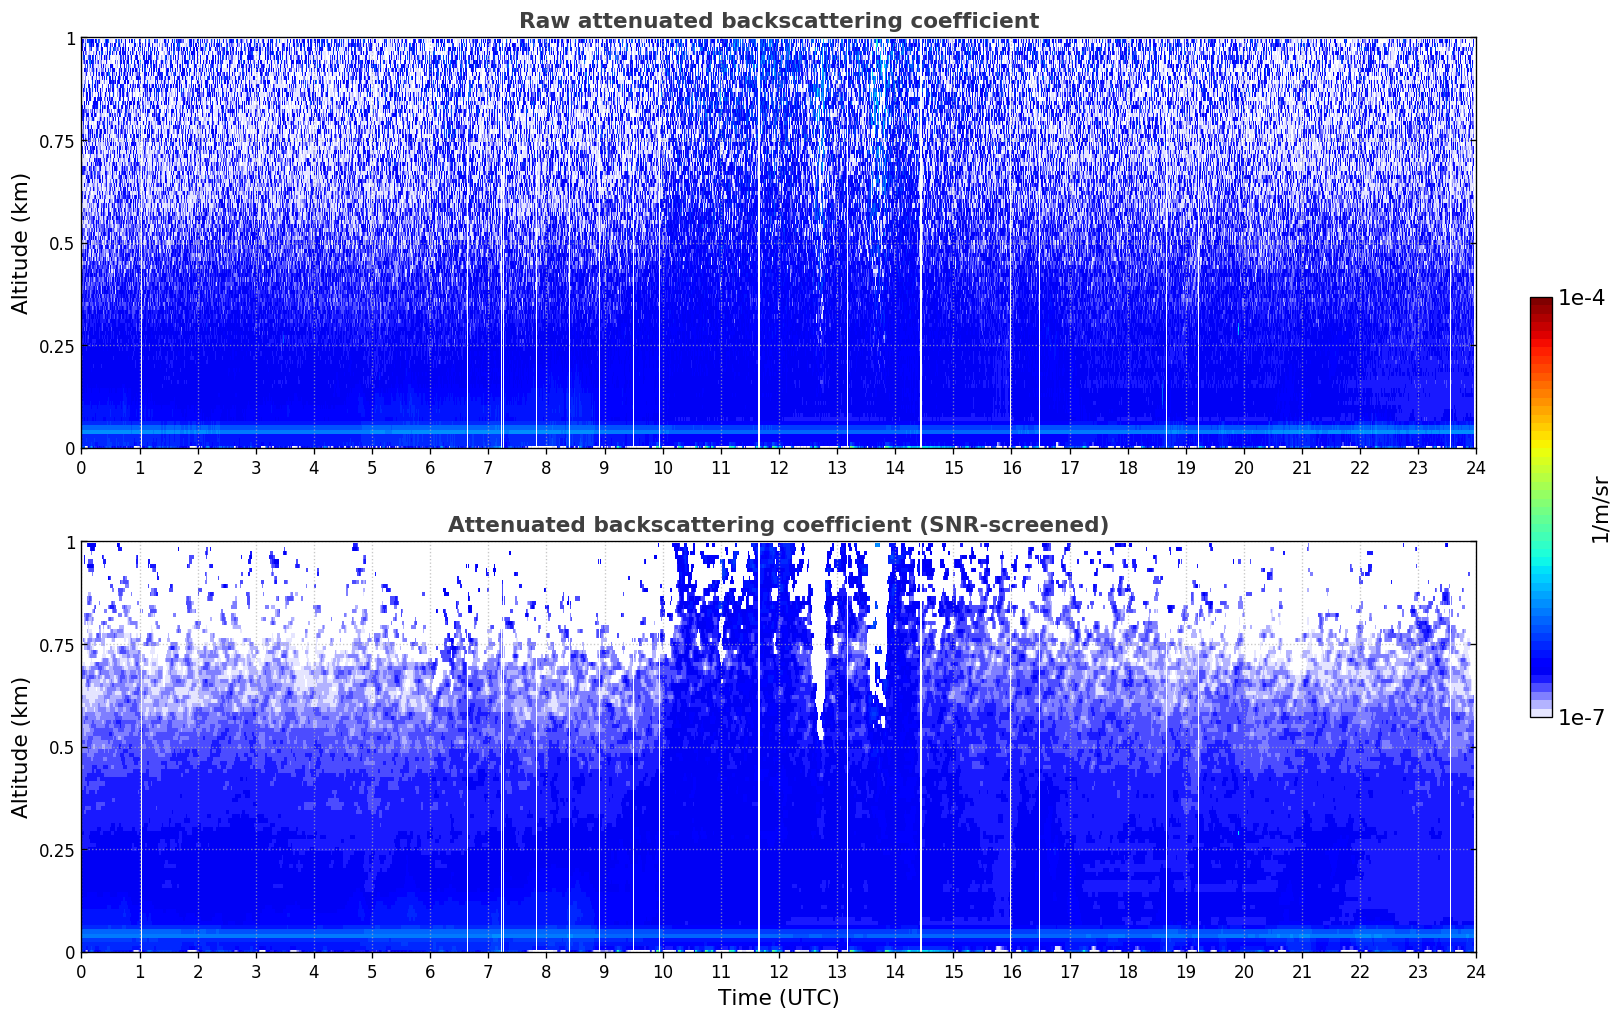Image resolution: width=1621 pixels, height=1020 pixels.
Task: Click the 'Raw attenuated backscattering coefficient' title
Action: point(778,21)
